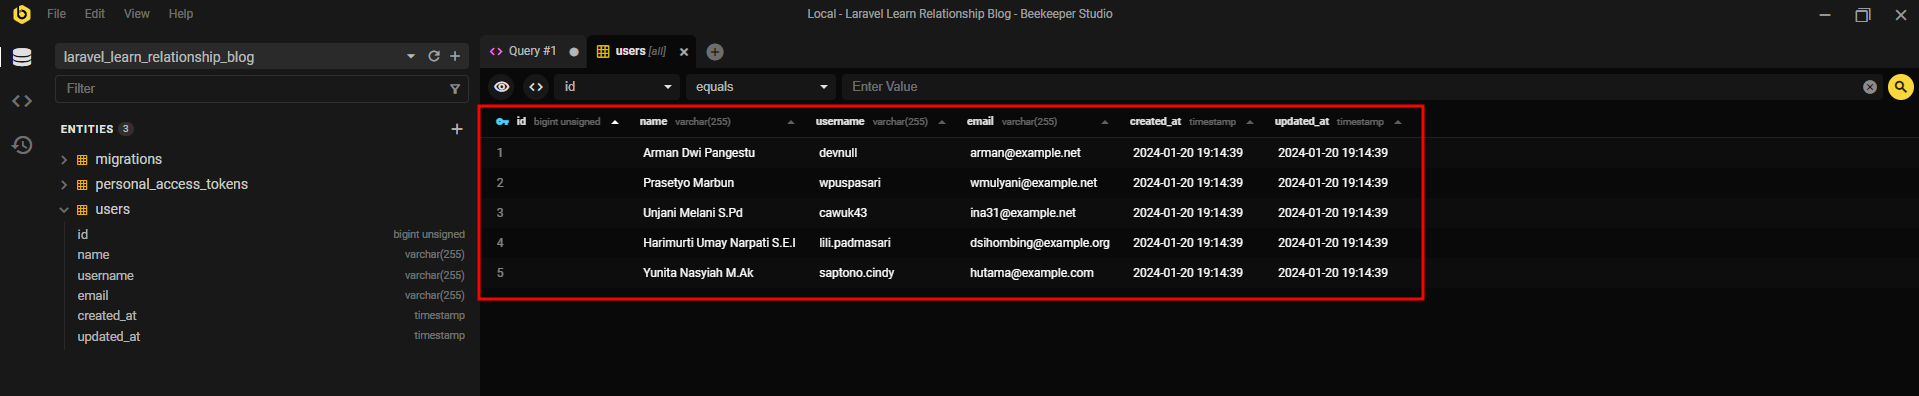Sort by the updated_at column arrow
1919x396 pixels.
pos(1398,122)
